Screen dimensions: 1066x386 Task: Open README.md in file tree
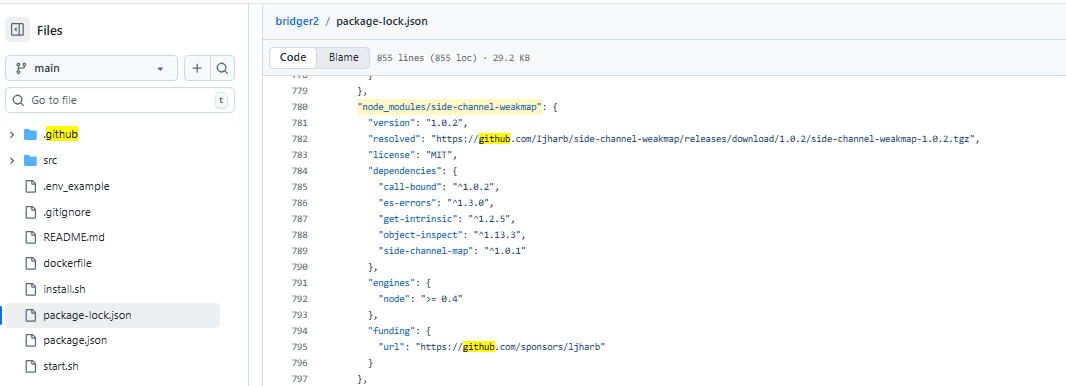pyautogui.click(x=74, y=238)
